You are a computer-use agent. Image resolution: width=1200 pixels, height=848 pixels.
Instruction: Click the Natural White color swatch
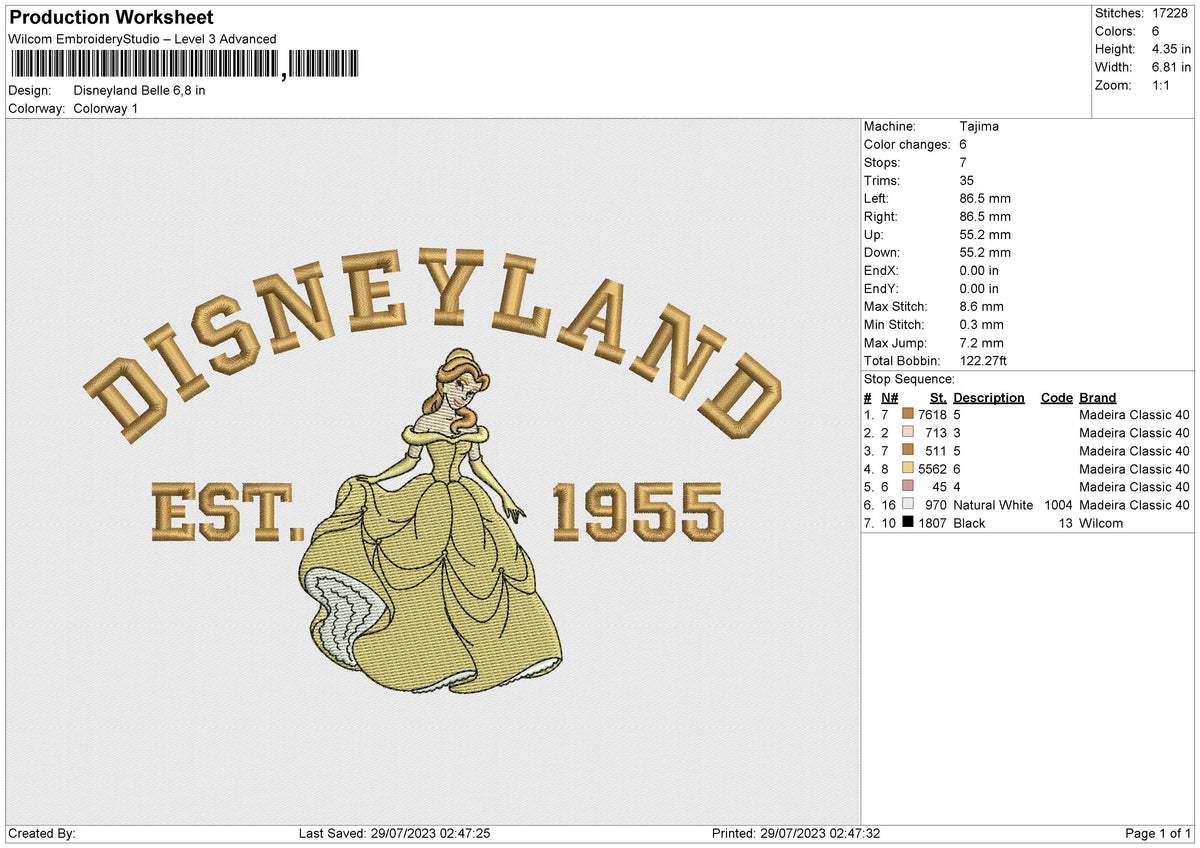[908, 504]
